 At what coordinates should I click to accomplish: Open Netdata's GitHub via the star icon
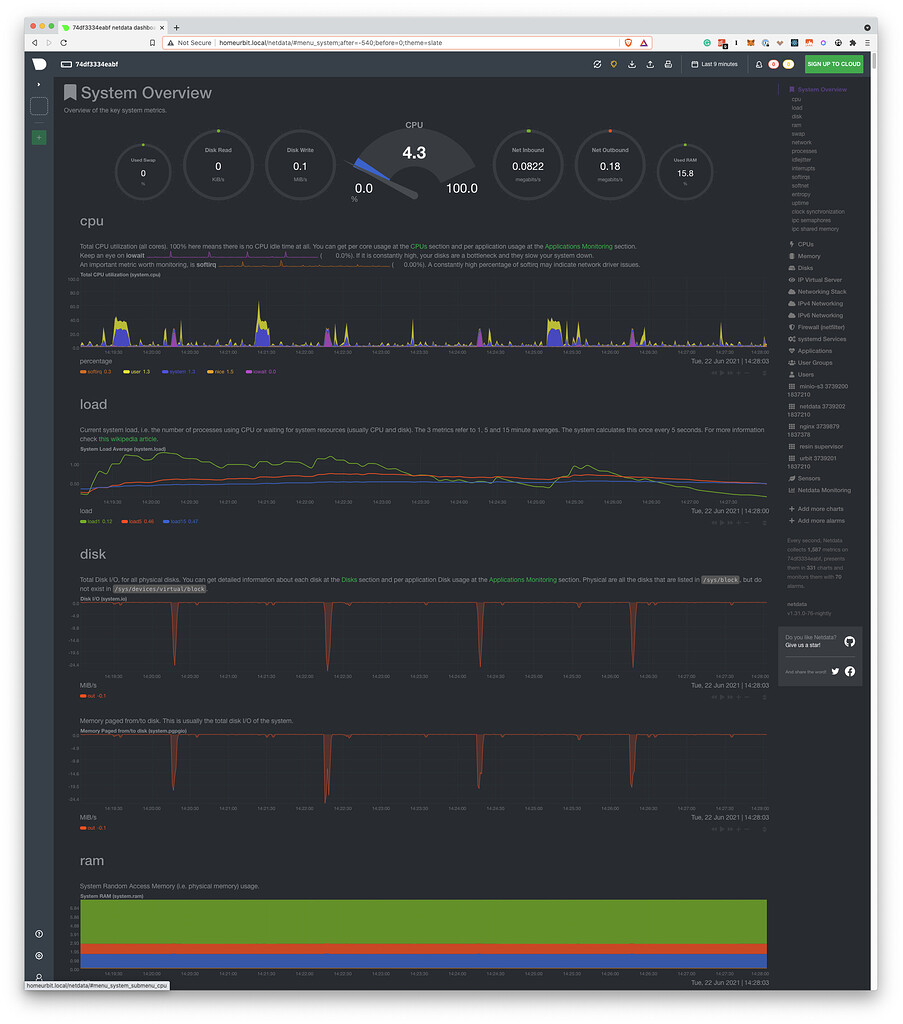[849, 641]
